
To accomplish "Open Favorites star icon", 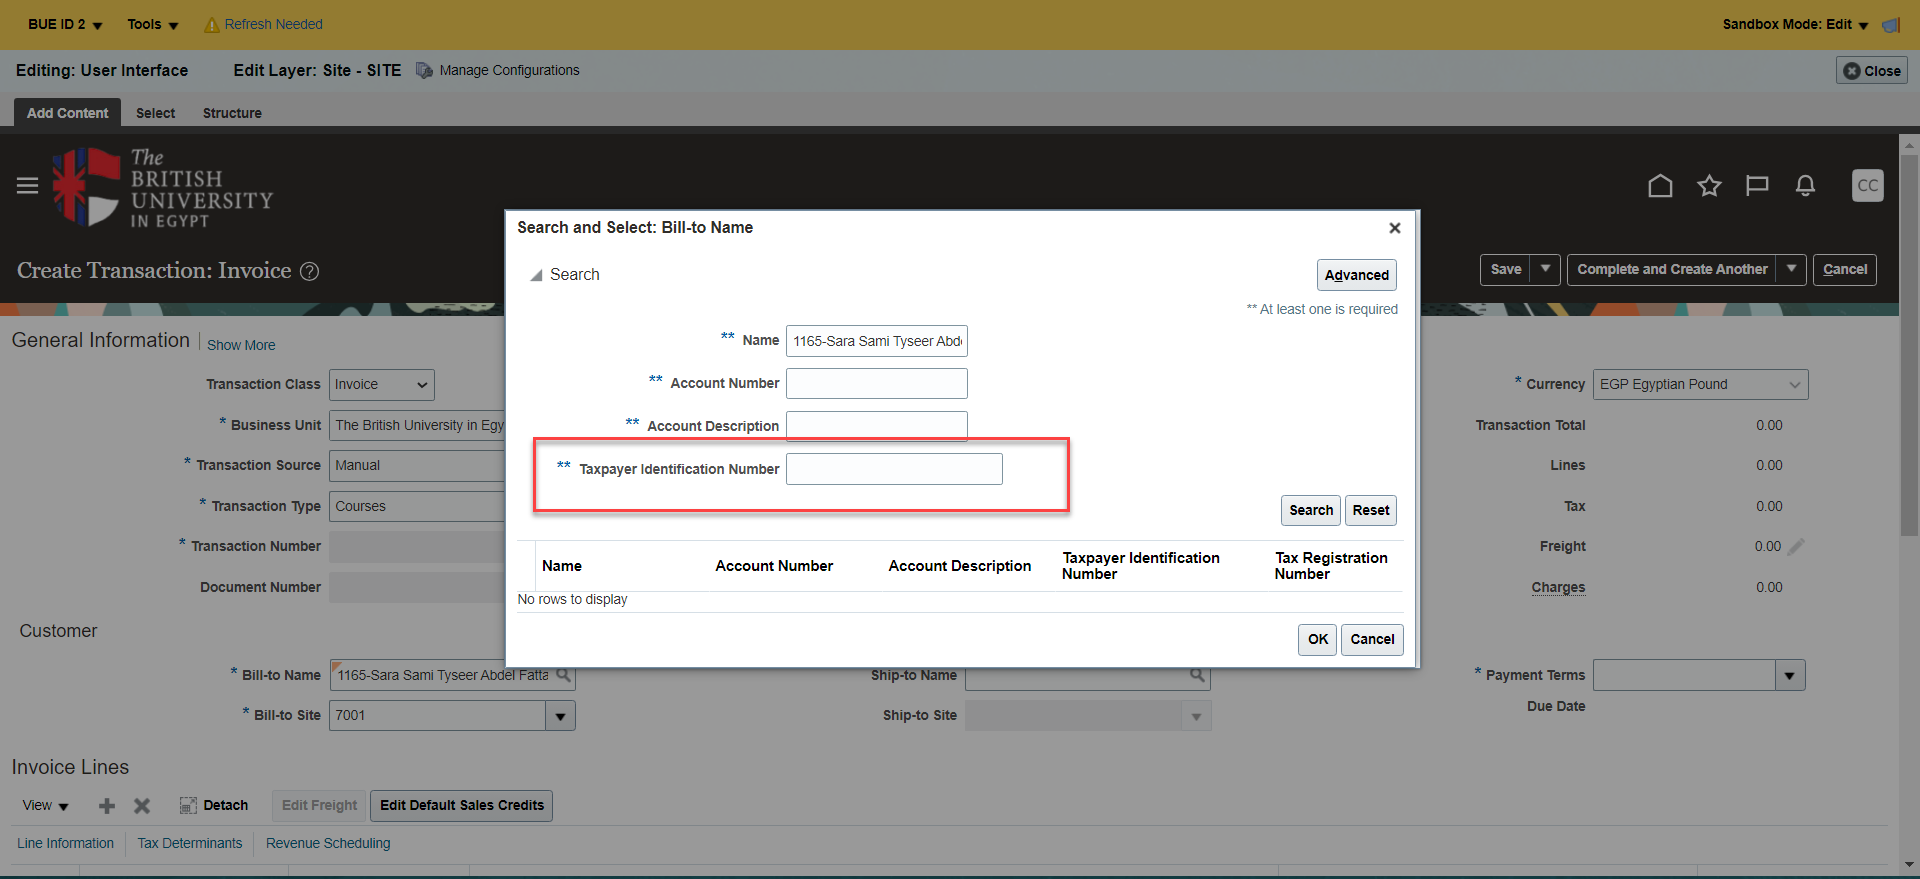I will [x=1709, y=186].
